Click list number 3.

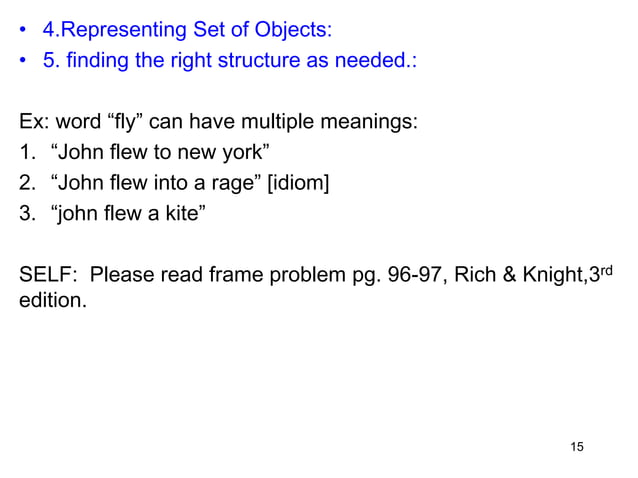[x=27, y=213]
